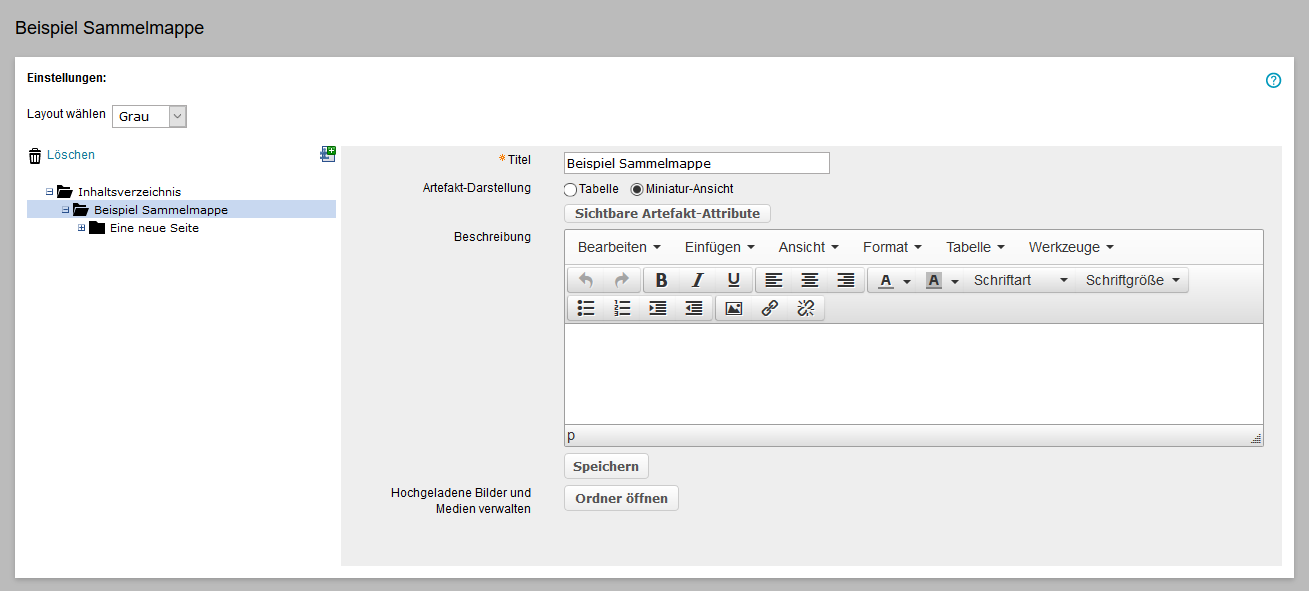Open the Schriftart font dropdown
This screenshot has width=1309, height=591.
coord(1020,280)
